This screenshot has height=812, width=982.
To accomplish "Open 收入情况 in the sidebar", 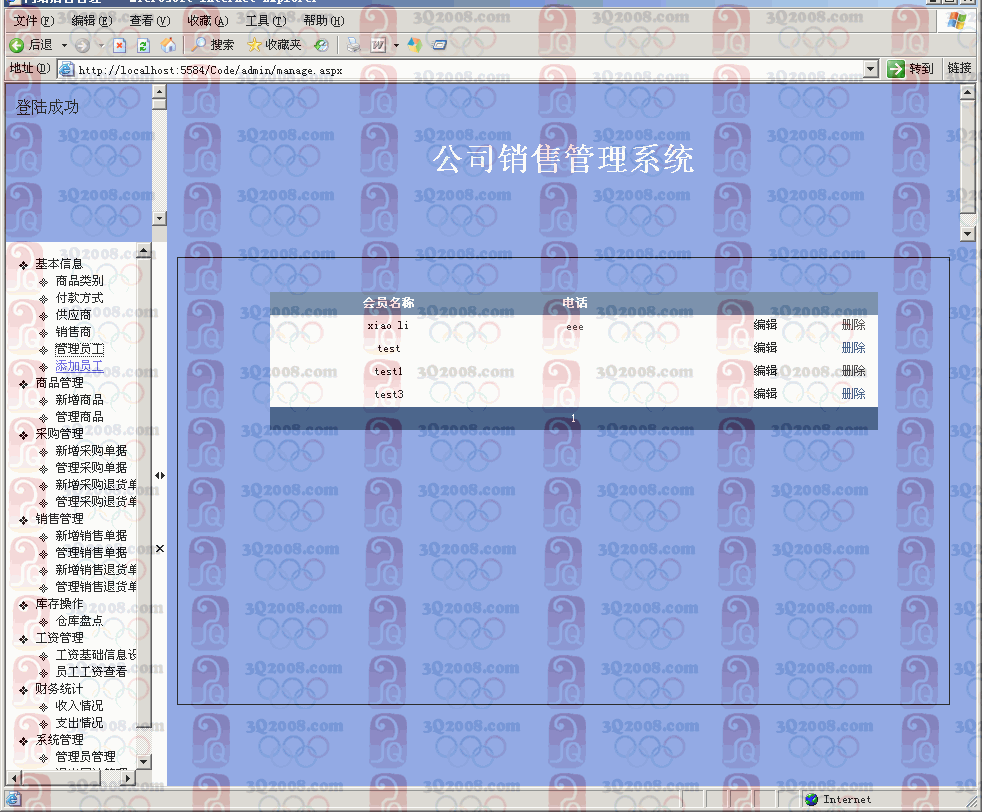I will pos(79,706).
